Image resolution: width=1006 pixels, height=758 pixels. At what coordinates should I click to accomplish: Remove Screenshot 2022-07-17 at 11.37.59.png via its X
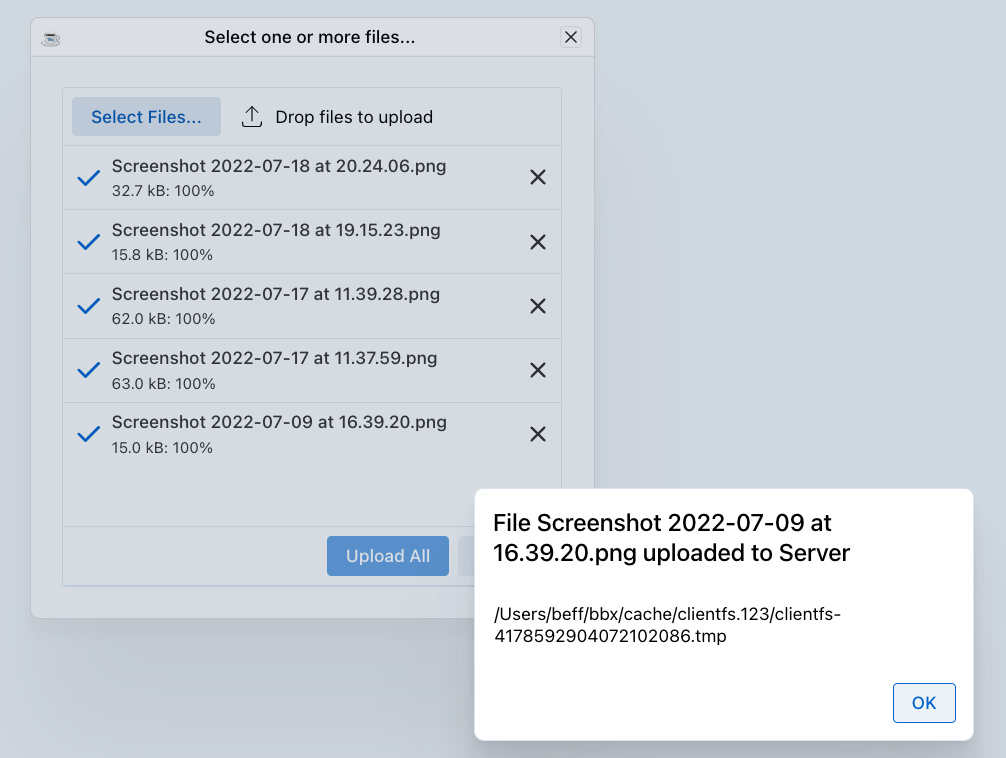pos(537,369)
